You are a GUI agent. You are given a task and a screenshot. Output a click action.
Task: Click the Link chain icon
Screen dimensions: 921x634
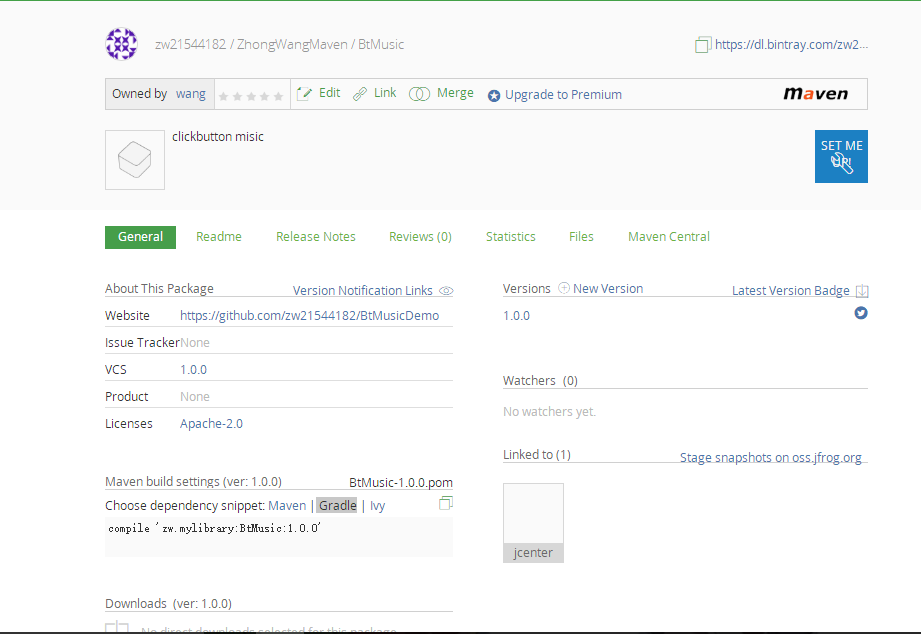[359, 93]
